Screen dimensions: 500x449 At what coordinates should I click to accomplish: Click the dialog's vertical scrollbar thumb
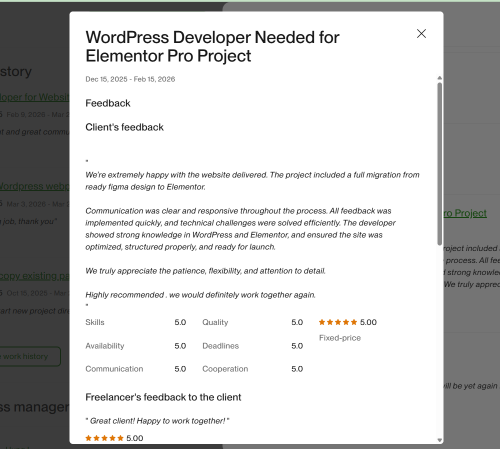[440, 164]
